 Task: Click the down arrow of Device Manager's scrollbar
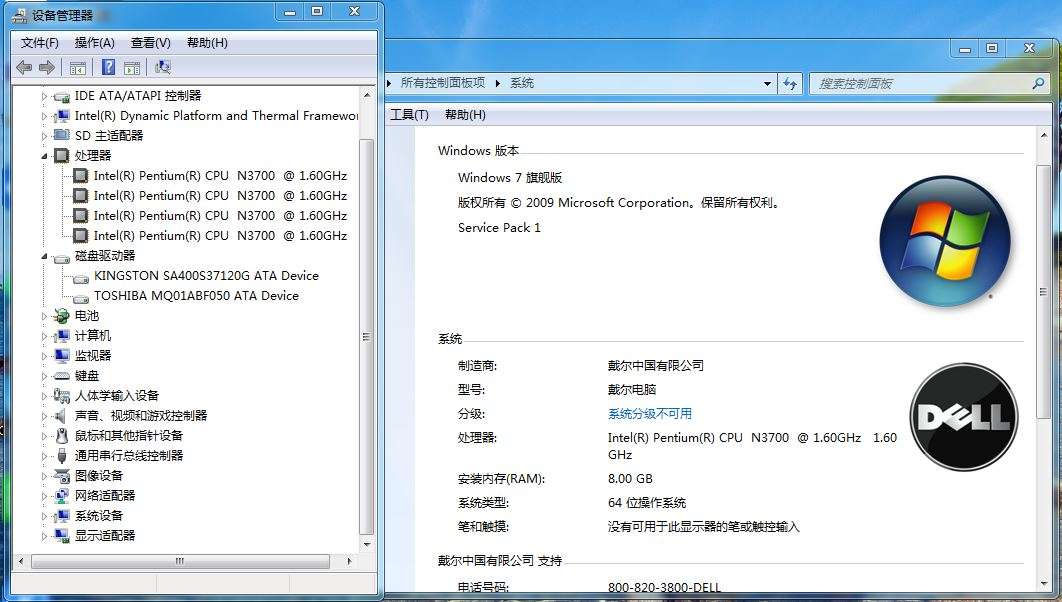pyautogui.click(x=366, y=544)
